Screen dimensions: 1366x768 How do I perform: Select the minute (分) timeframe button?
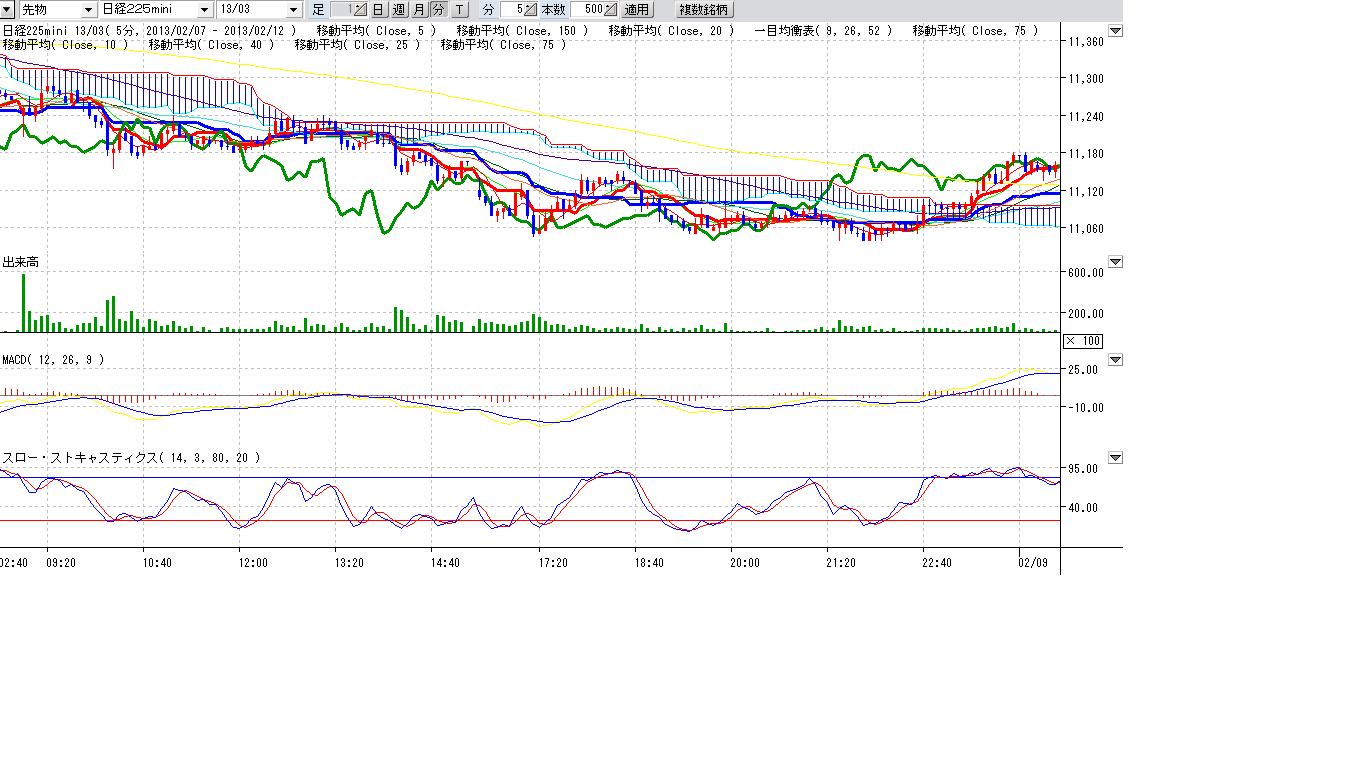(x=438, y=9)
